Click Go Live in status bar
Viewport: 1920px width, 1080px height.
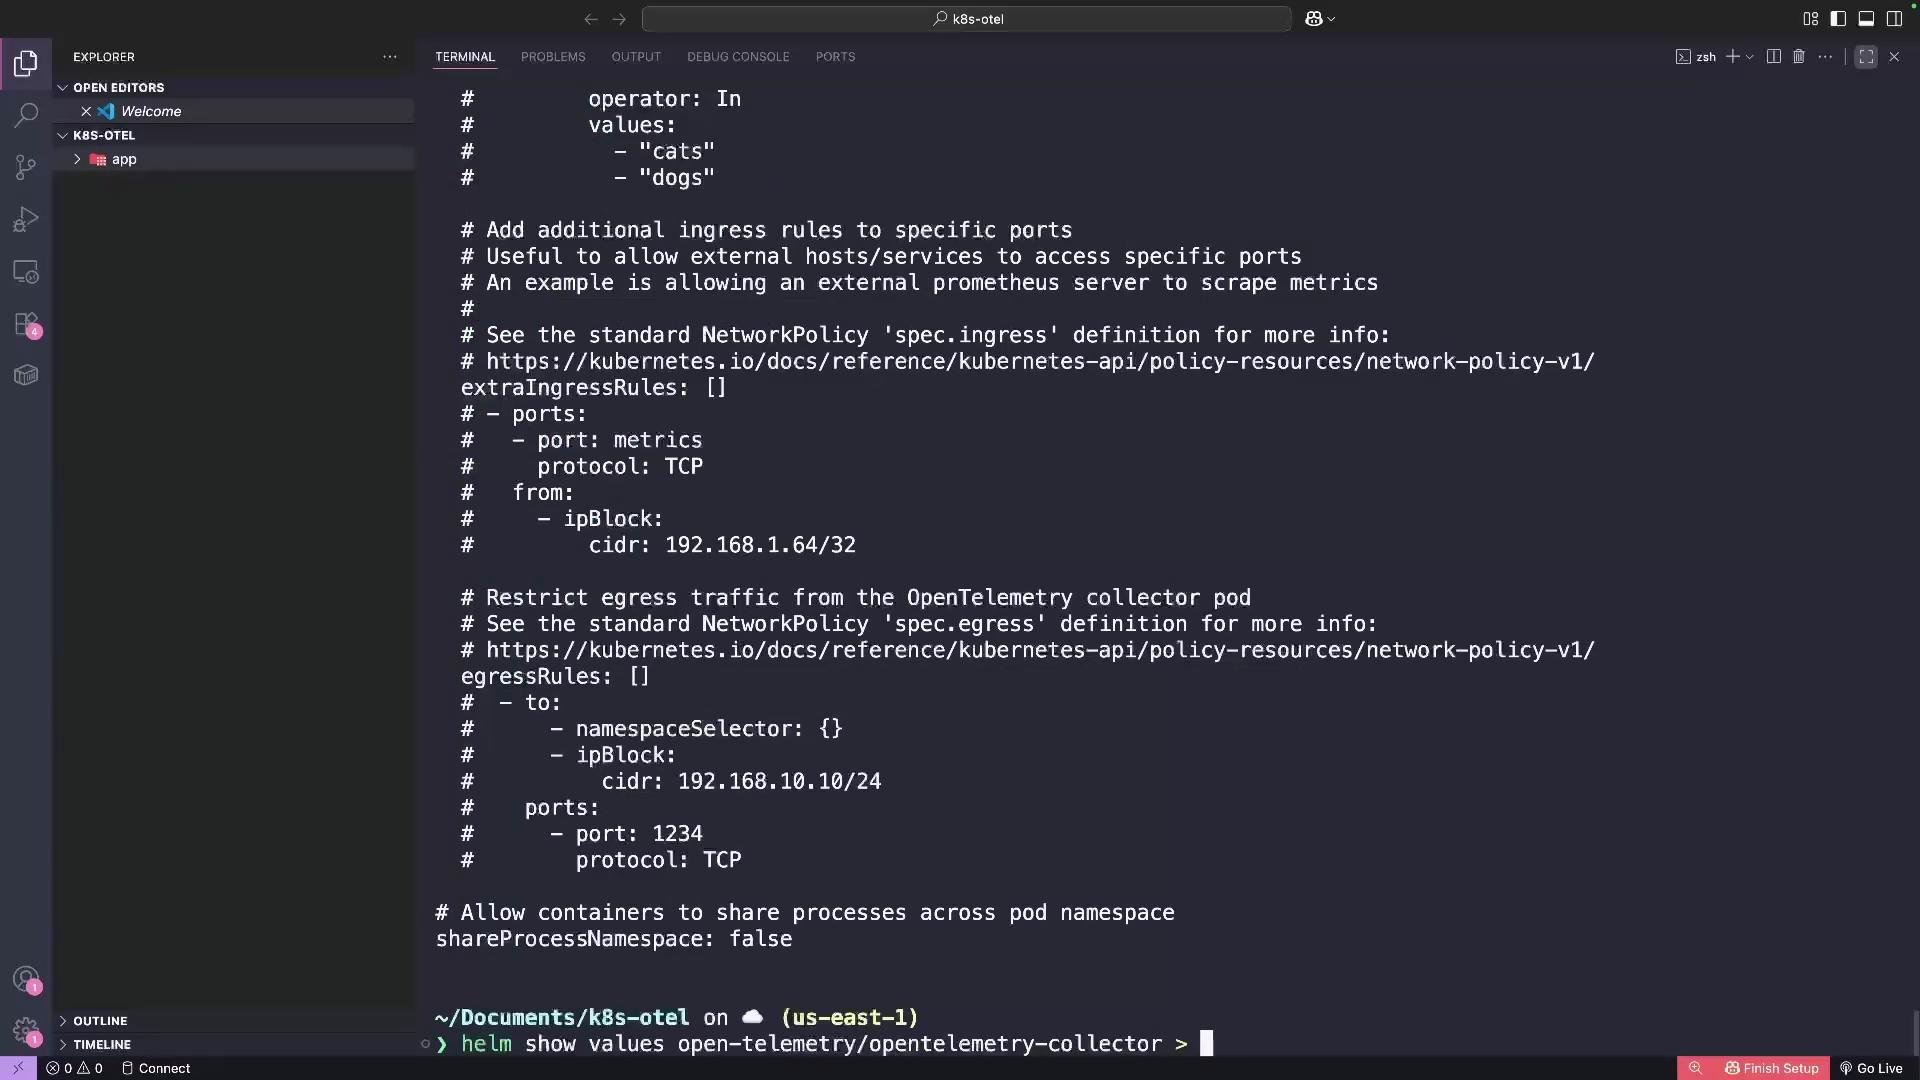point(1871,1068)
